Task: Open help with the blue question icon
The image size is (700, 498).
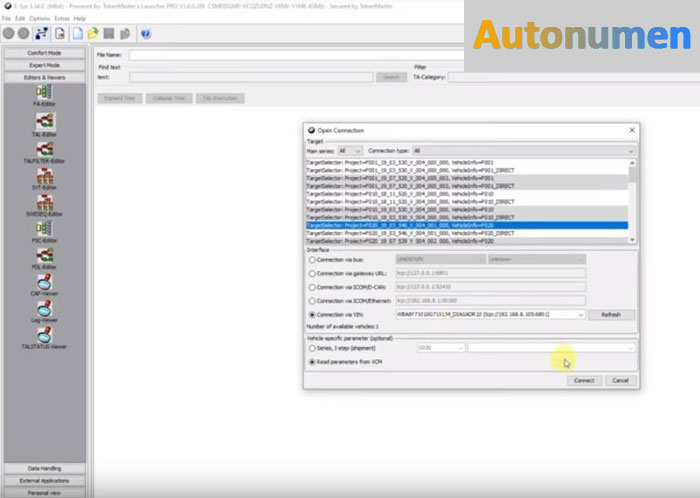Action: pos(146,33)
